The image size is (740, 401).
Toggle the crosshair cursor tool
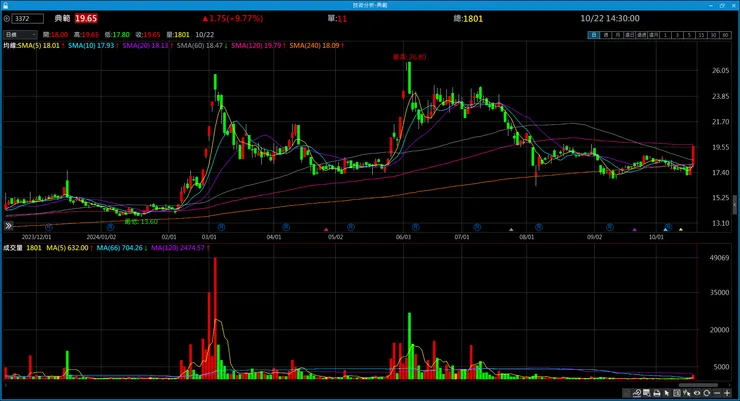click(x=687, y=393)
